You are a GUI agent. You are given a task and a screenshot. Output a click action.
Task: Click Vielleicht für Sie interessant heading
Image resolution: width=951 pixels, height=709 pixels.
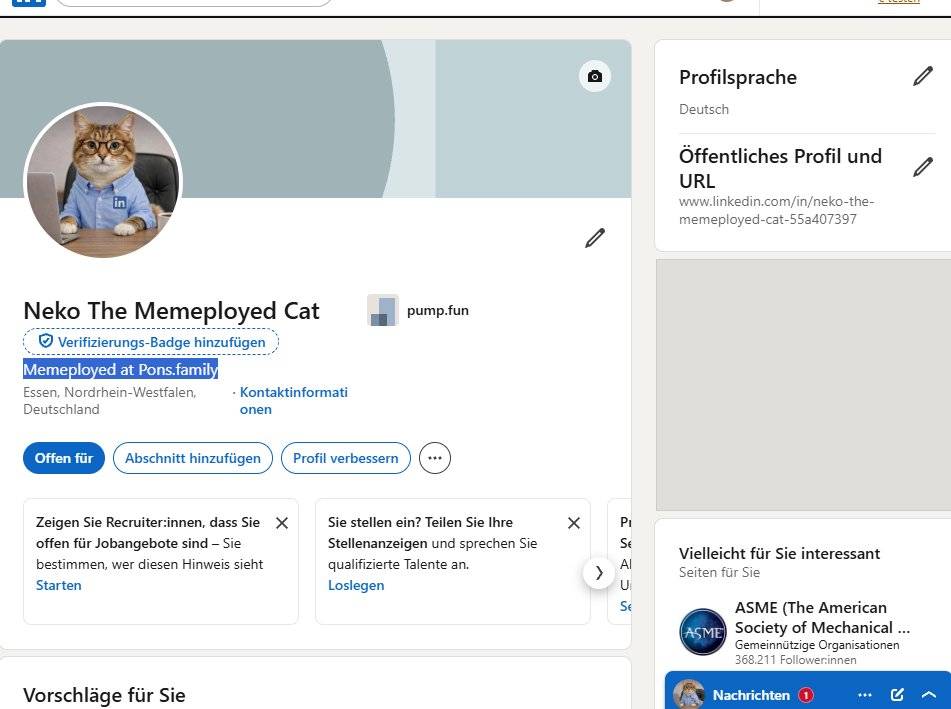click(x=779, y=553)
